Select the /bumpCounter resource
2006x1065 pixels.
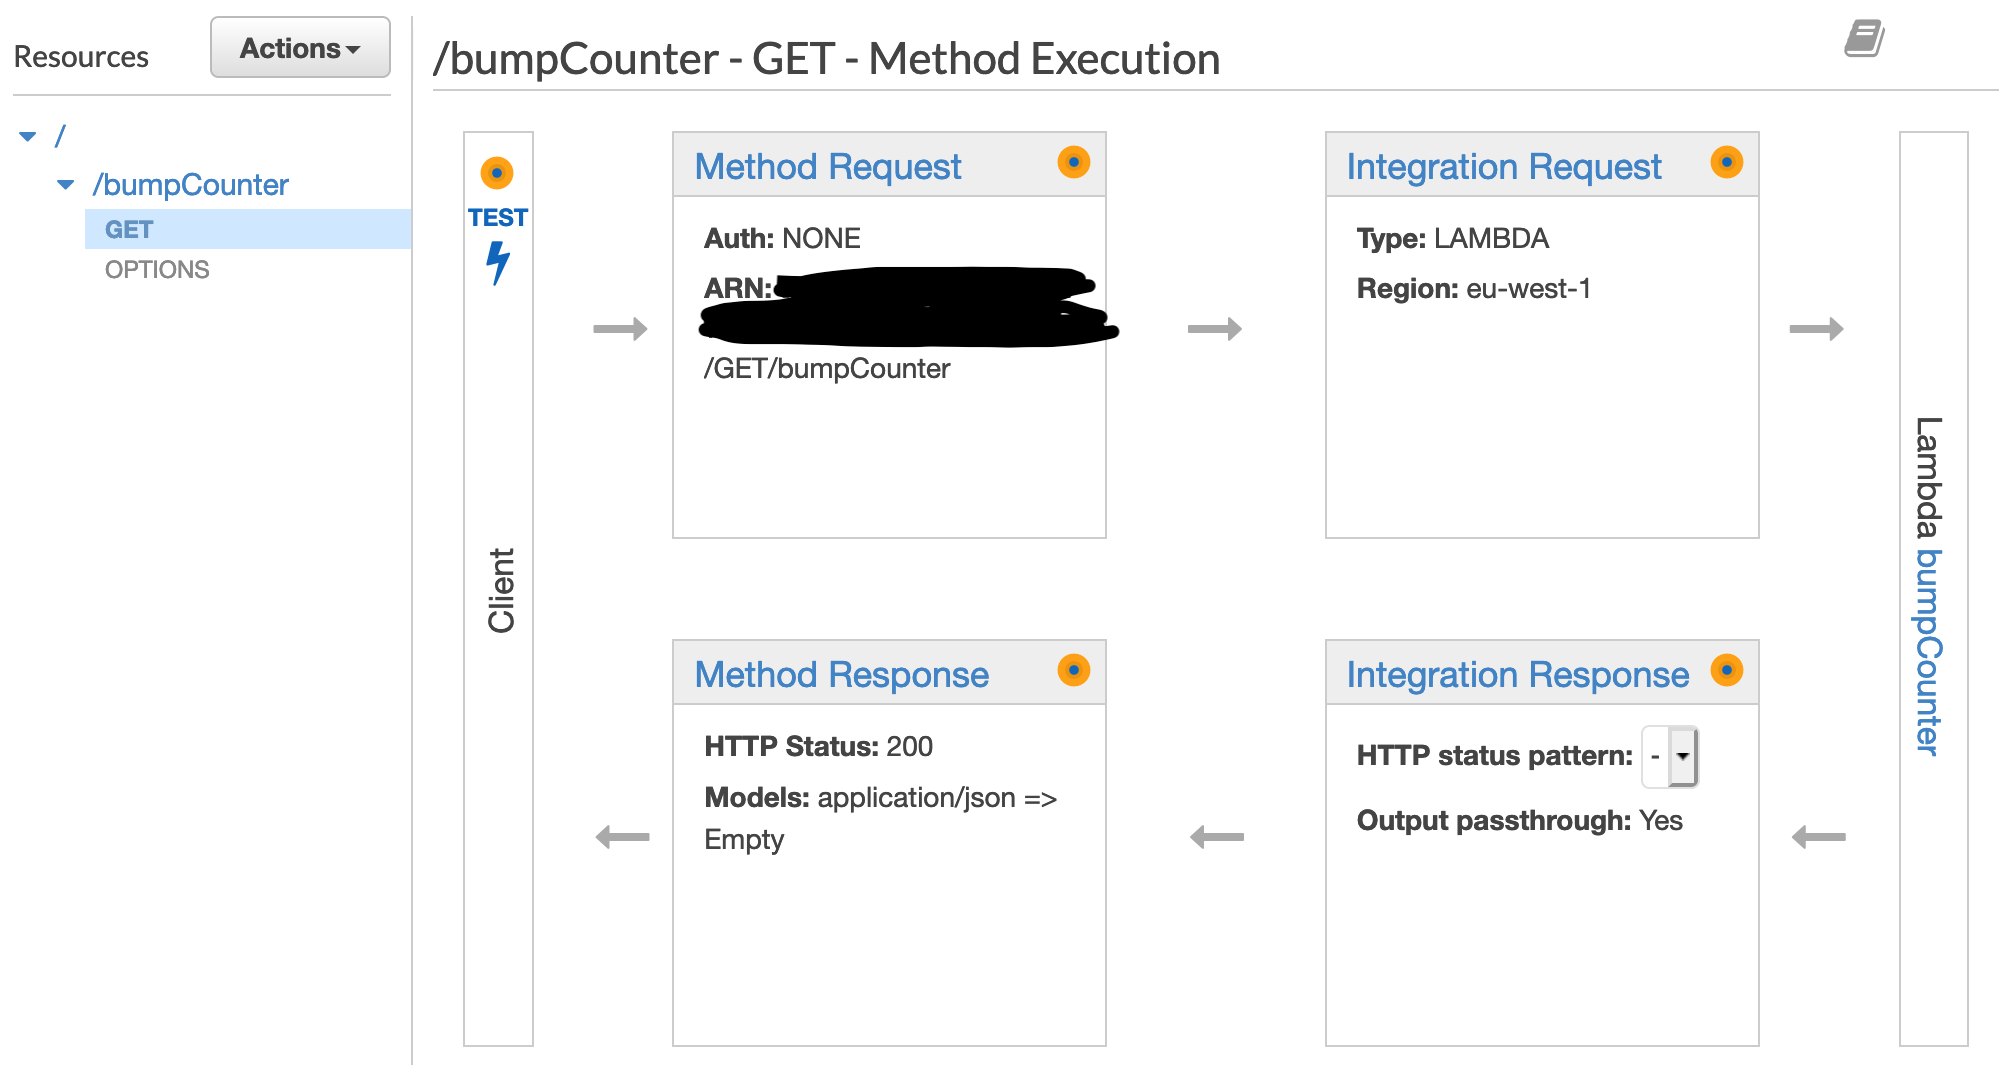pos(190,185)
